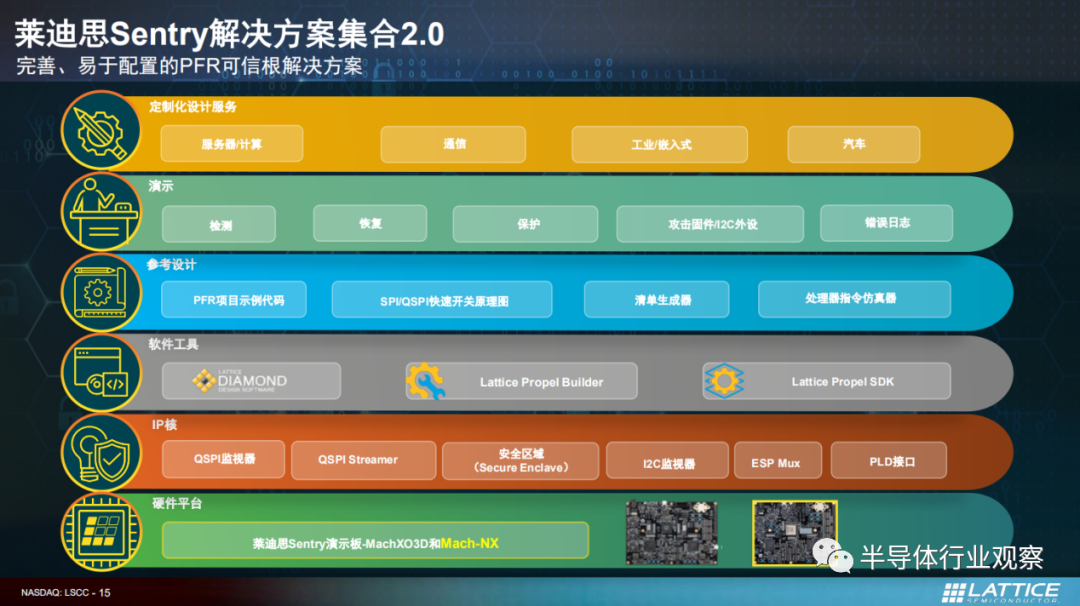Click the 安全区域 (Secure Enclave) box
This screenshot has width=1080, height=606.
pyautogui.click(x=521, y=461)
